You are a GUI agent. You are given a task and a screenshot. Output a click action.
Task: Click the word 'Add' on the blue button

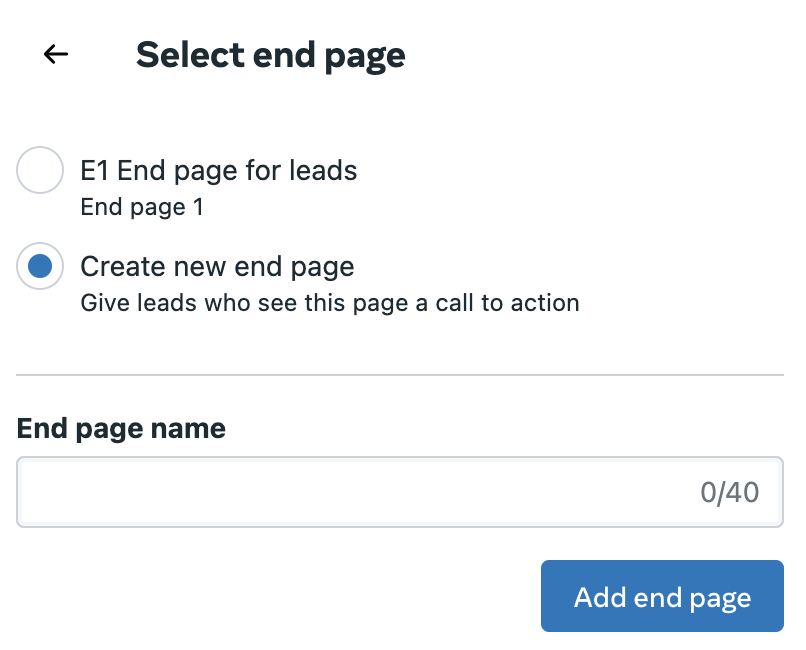(600, 597)
